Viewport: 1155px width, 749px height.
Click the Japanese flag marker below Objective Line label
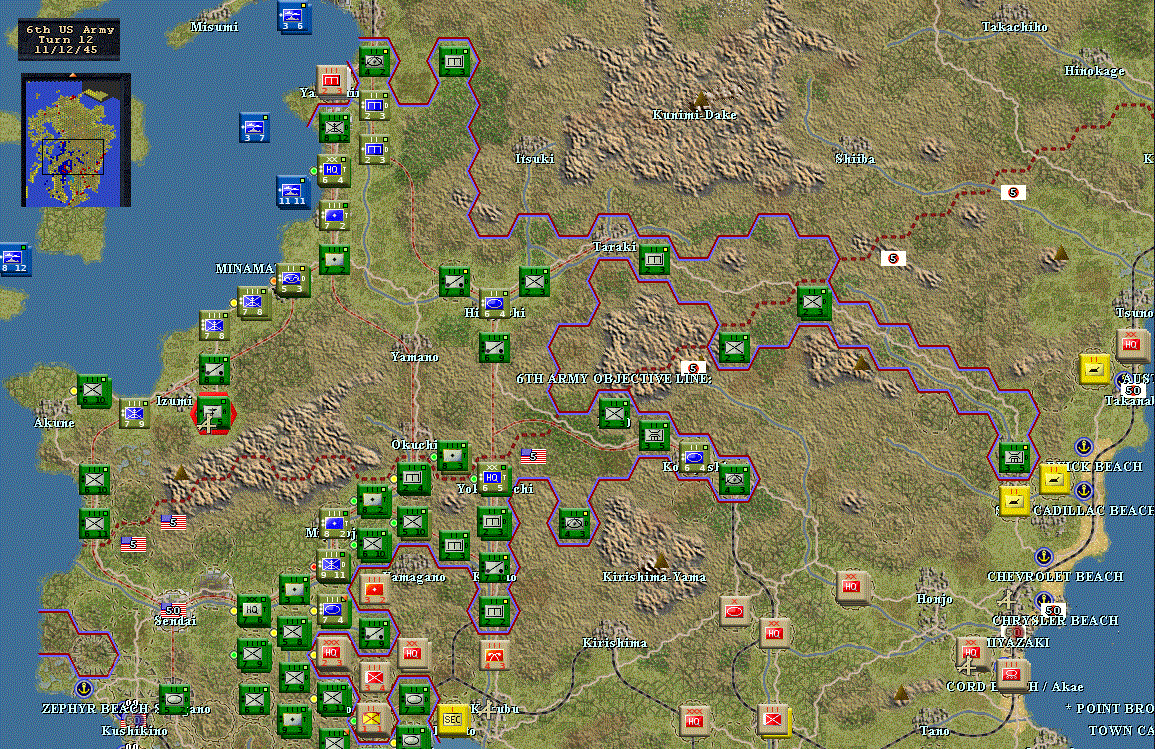point(693,368)
